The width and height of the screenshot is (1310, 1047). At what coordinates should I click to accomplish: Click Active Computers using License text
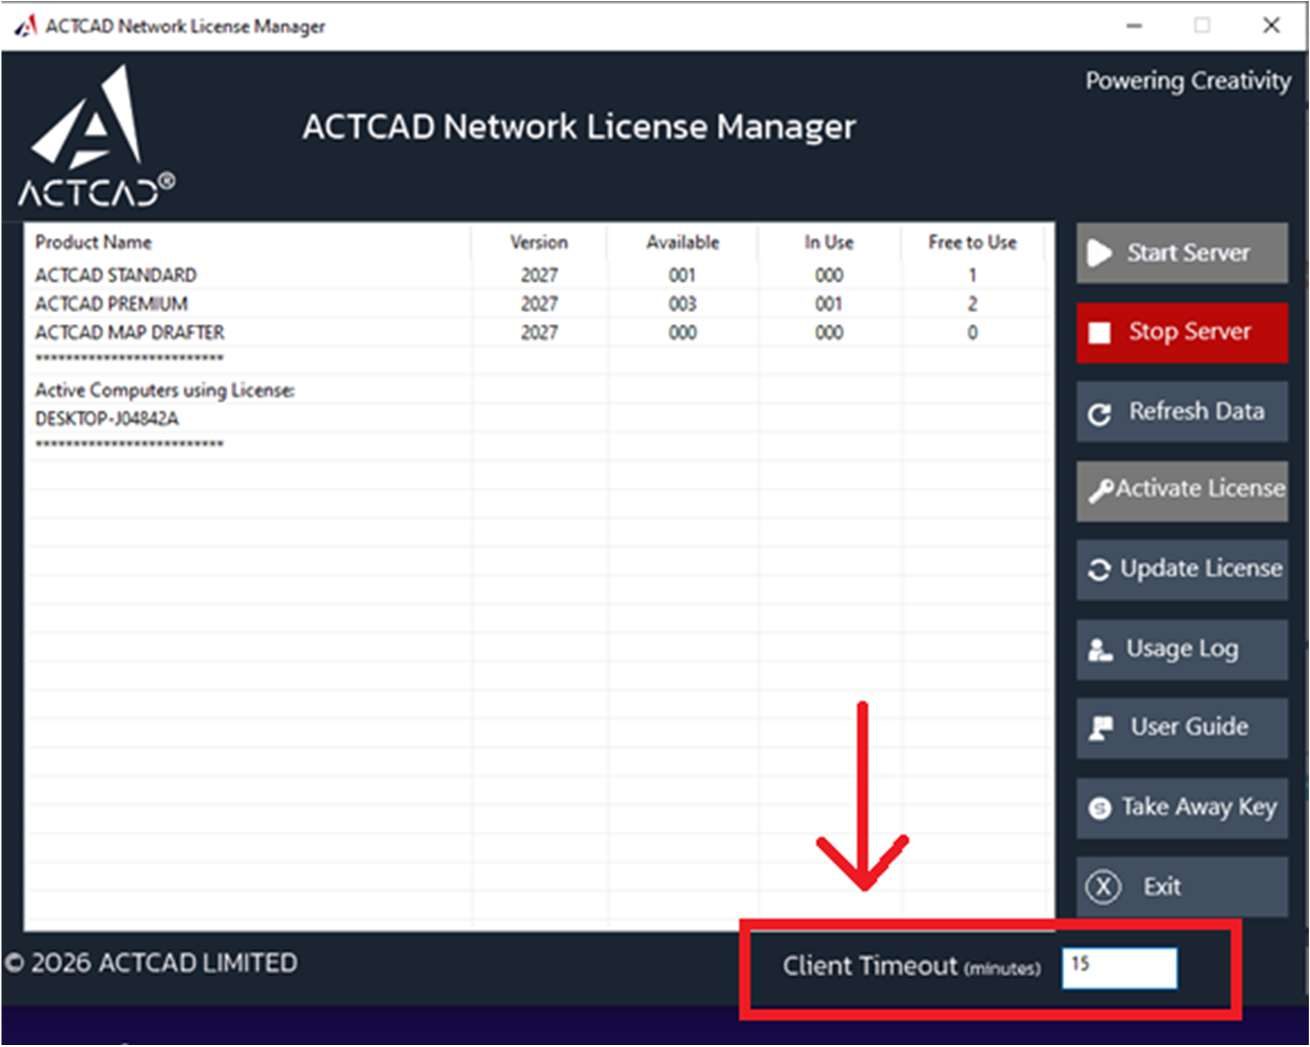coord(165,390)
